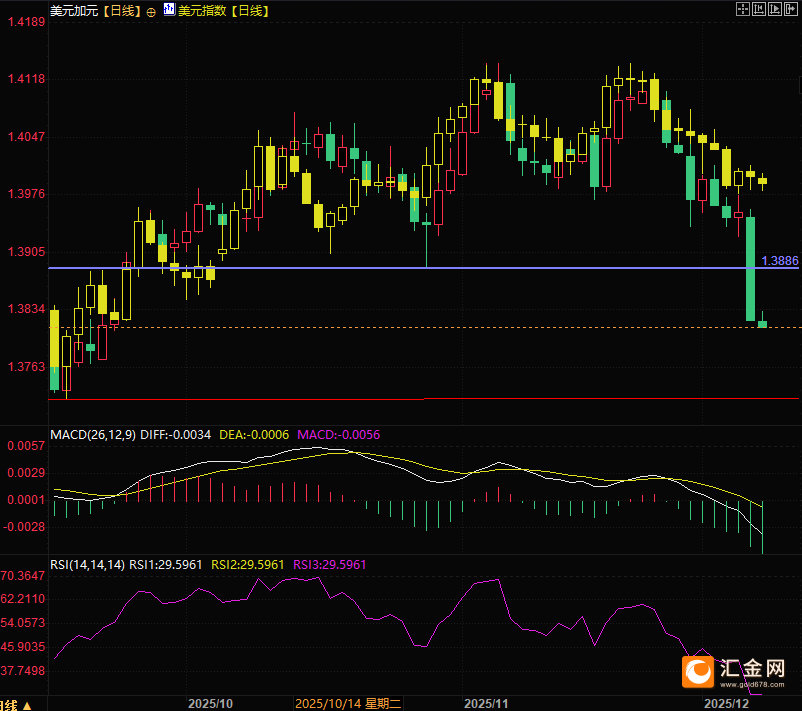The image size is (802, 711).
Task: Select the 美元指数【日线】 overlay title
Action: coord(224,11)
